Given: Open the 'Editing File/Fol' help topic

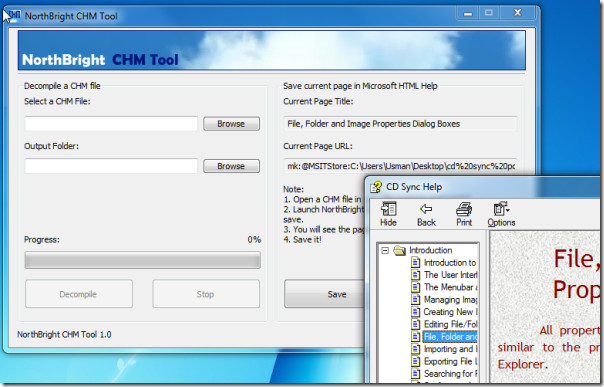Looking at the screenshot, I should pyautogui.click(x=450, y=324).
